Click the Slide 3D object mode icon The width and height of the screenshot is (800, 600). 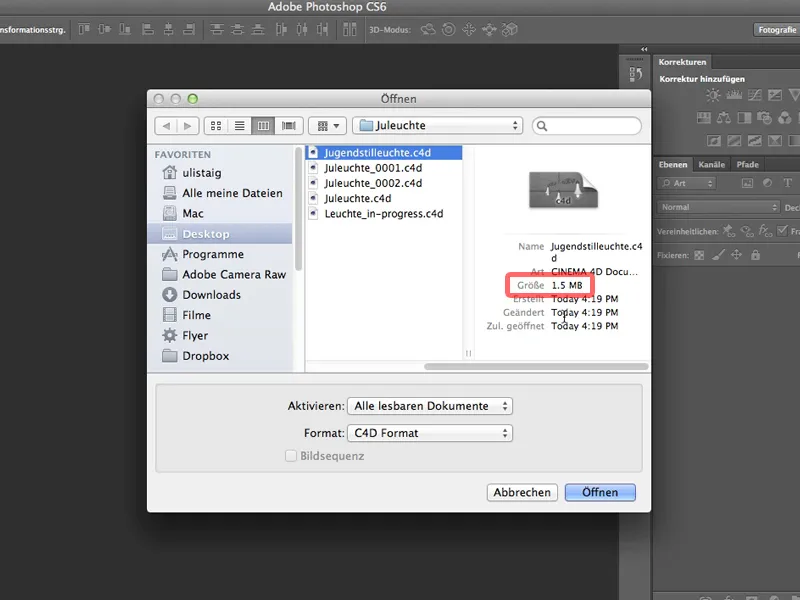pyautogui.click(x=489, y=30)
